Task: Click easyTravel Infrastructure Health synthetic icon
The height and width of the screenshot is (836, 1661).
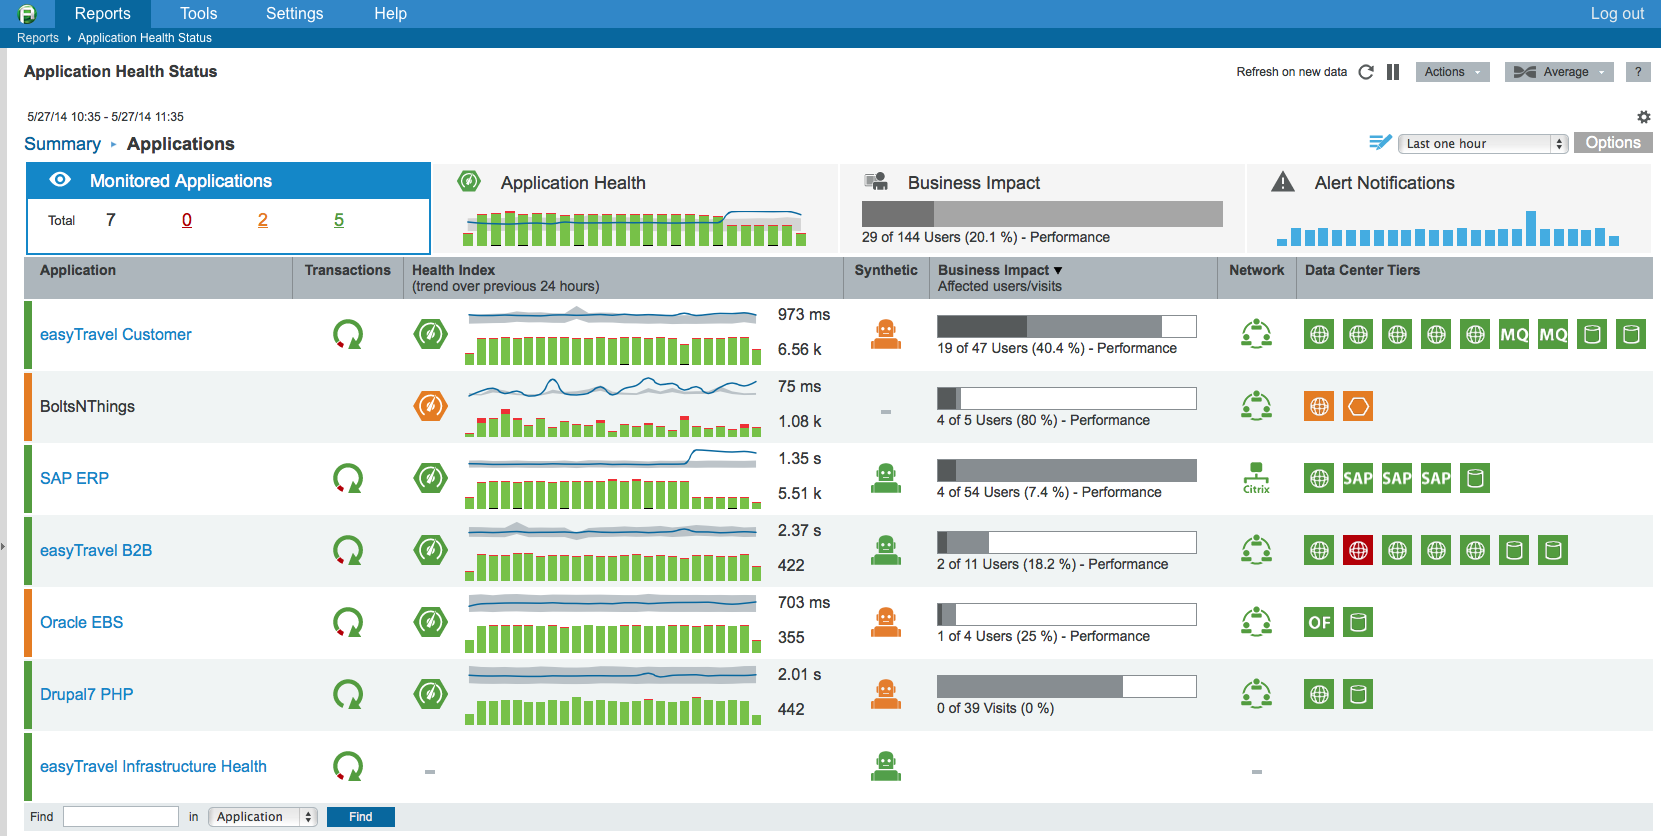Action: 885,766
